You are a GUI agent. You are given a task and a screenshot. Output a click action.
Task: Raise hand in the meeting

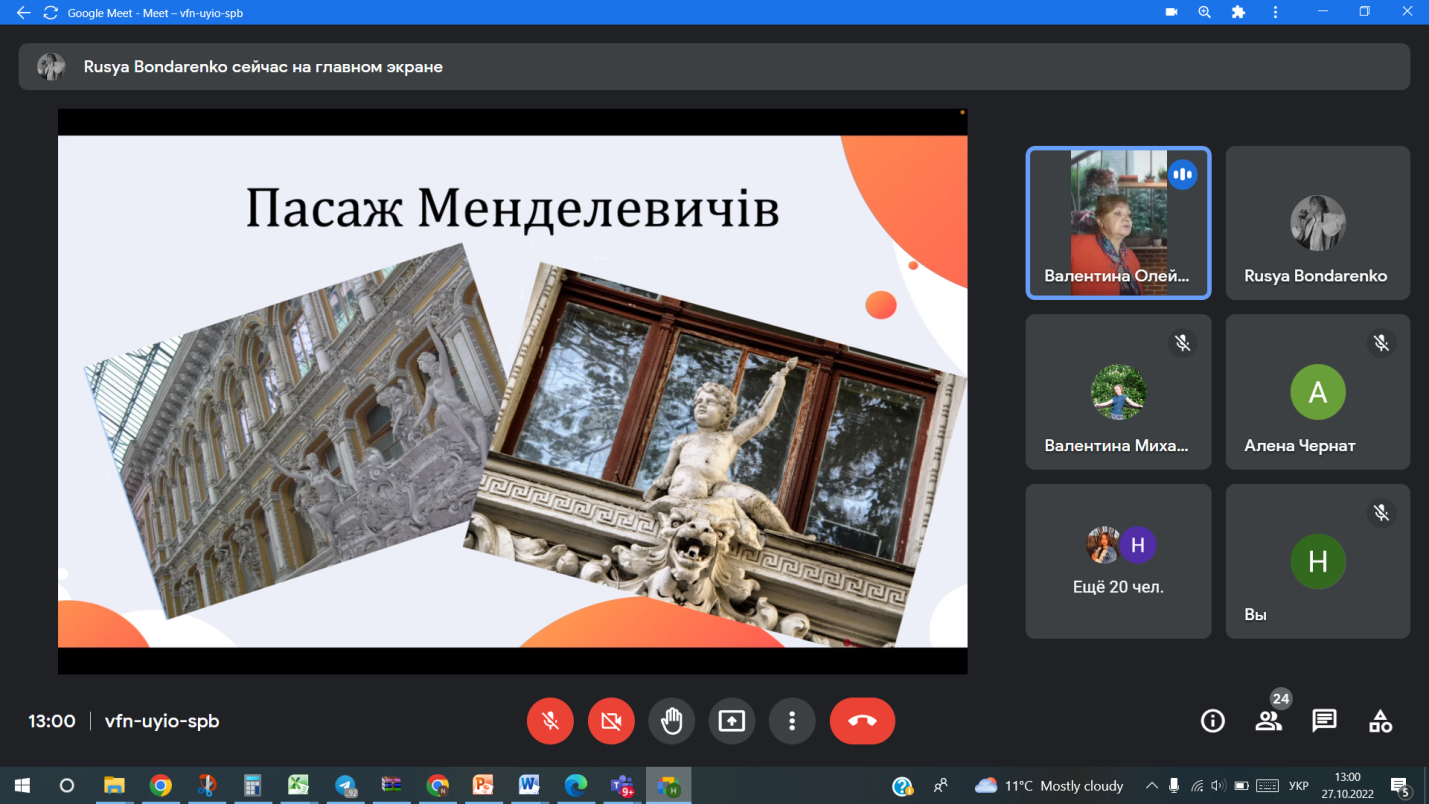[671, 721]
